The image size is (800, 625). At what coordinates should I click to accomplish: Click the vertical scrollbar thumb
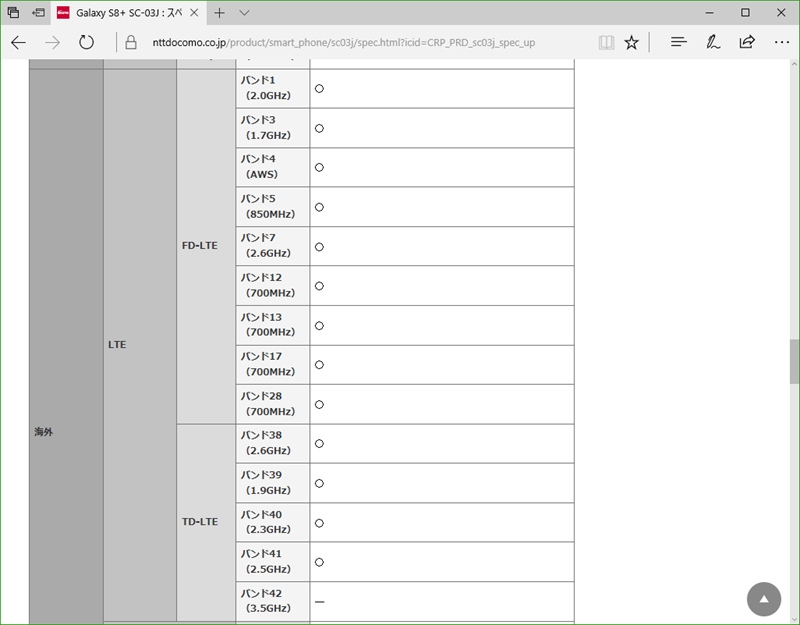(794, 361)
